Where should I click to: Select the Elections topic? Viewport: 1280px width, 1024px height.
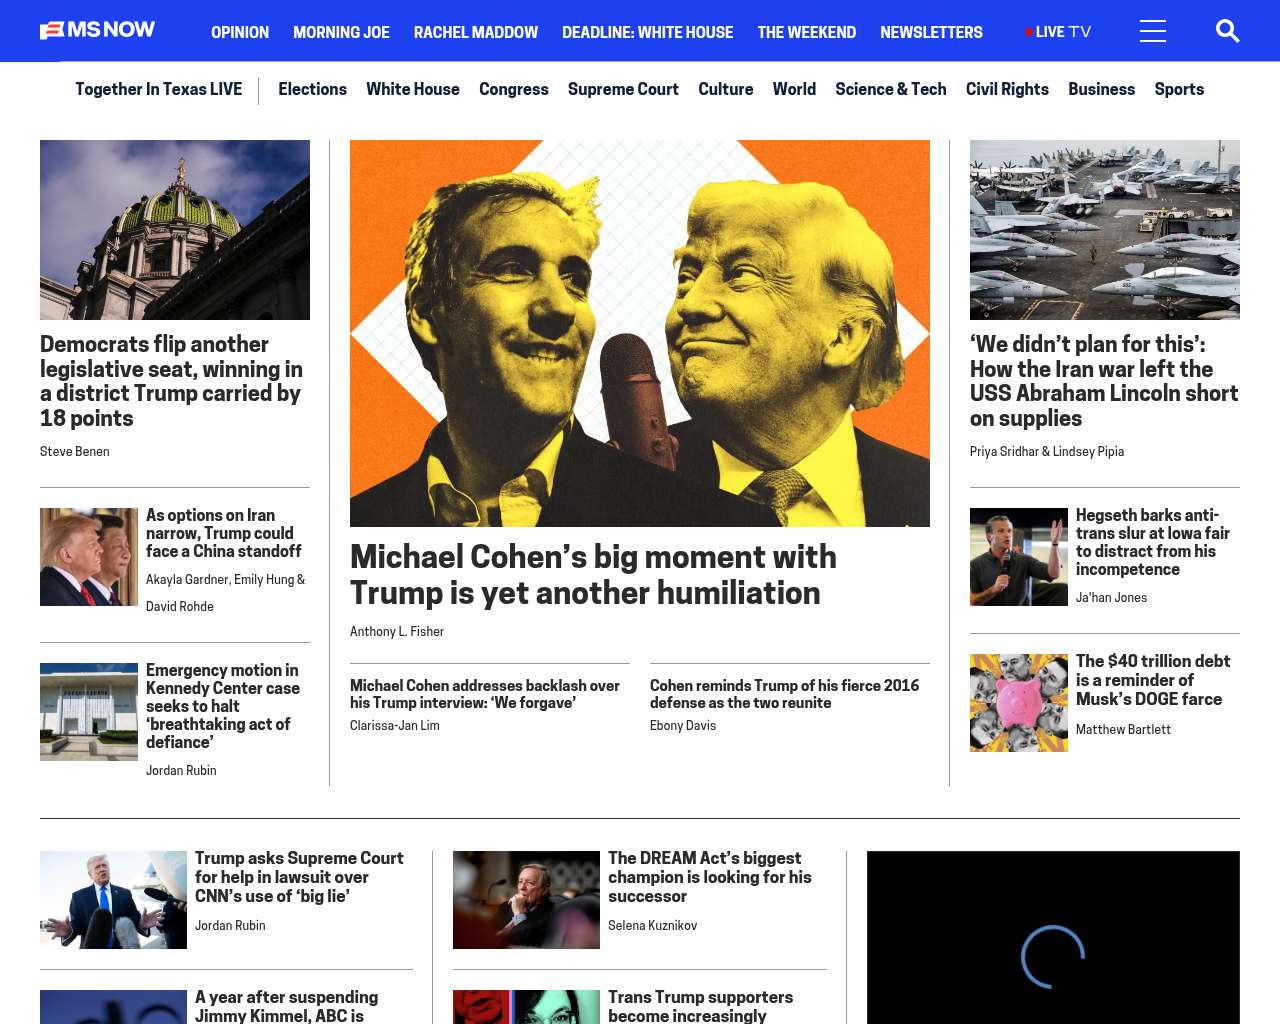[312, 89]
